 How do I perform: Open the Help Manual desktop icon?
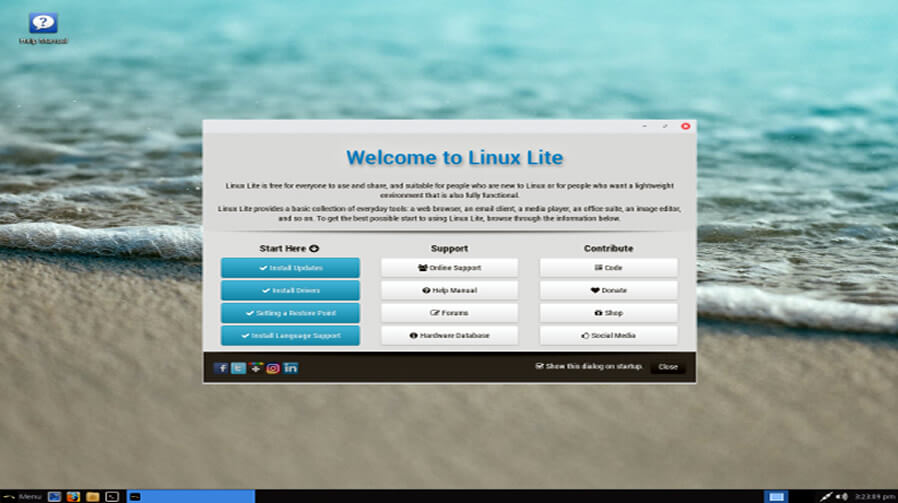[x=43, y=29]
